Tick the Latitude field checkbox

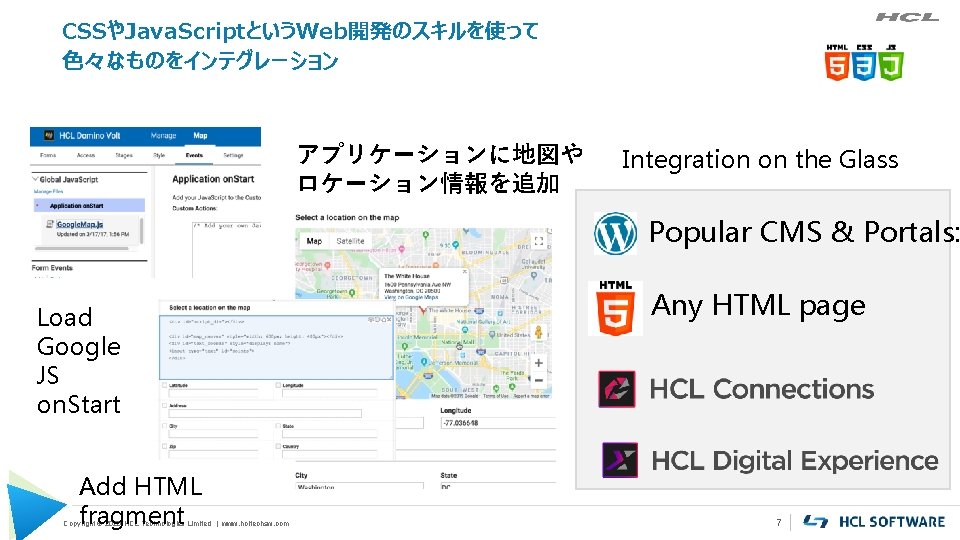[164, 385]
